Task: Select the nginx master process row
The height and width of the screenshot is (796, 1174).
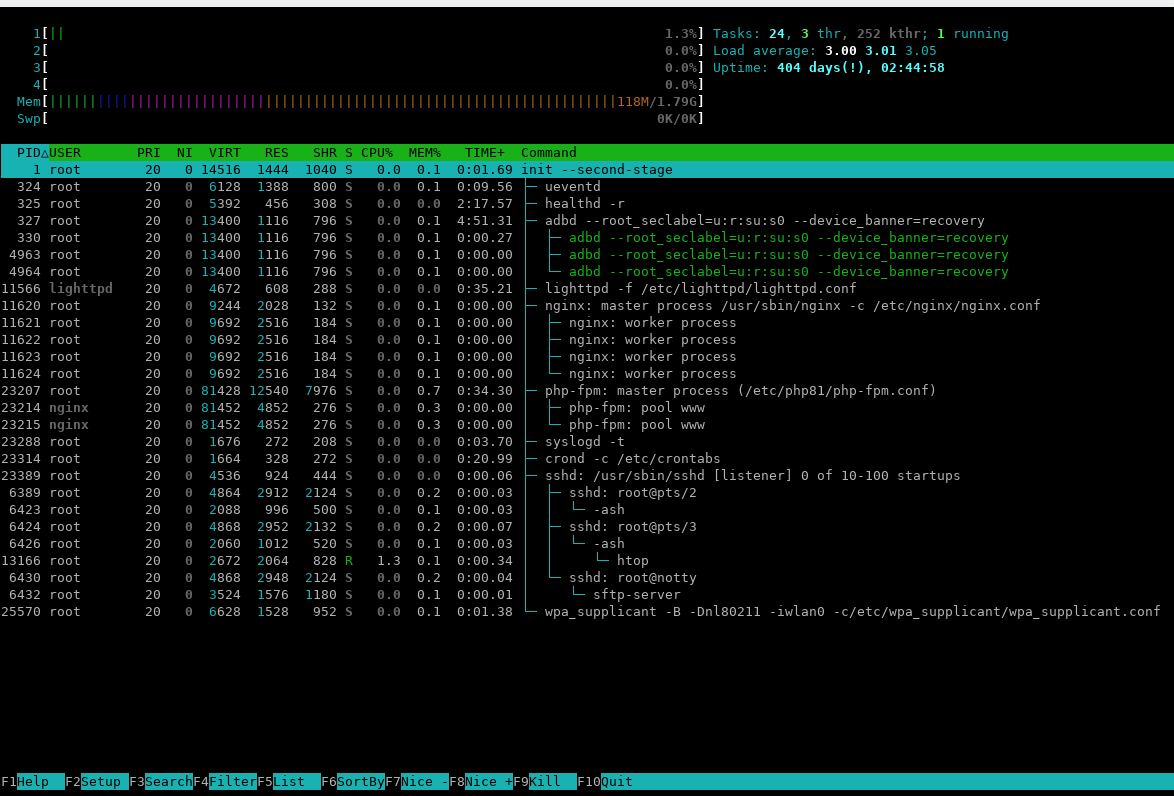Action: click(x=587, y=306)
